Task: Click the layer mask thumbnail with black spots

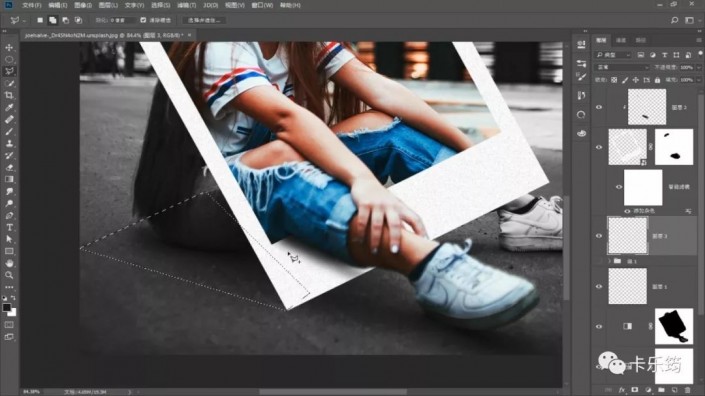Action: point(674,147)
